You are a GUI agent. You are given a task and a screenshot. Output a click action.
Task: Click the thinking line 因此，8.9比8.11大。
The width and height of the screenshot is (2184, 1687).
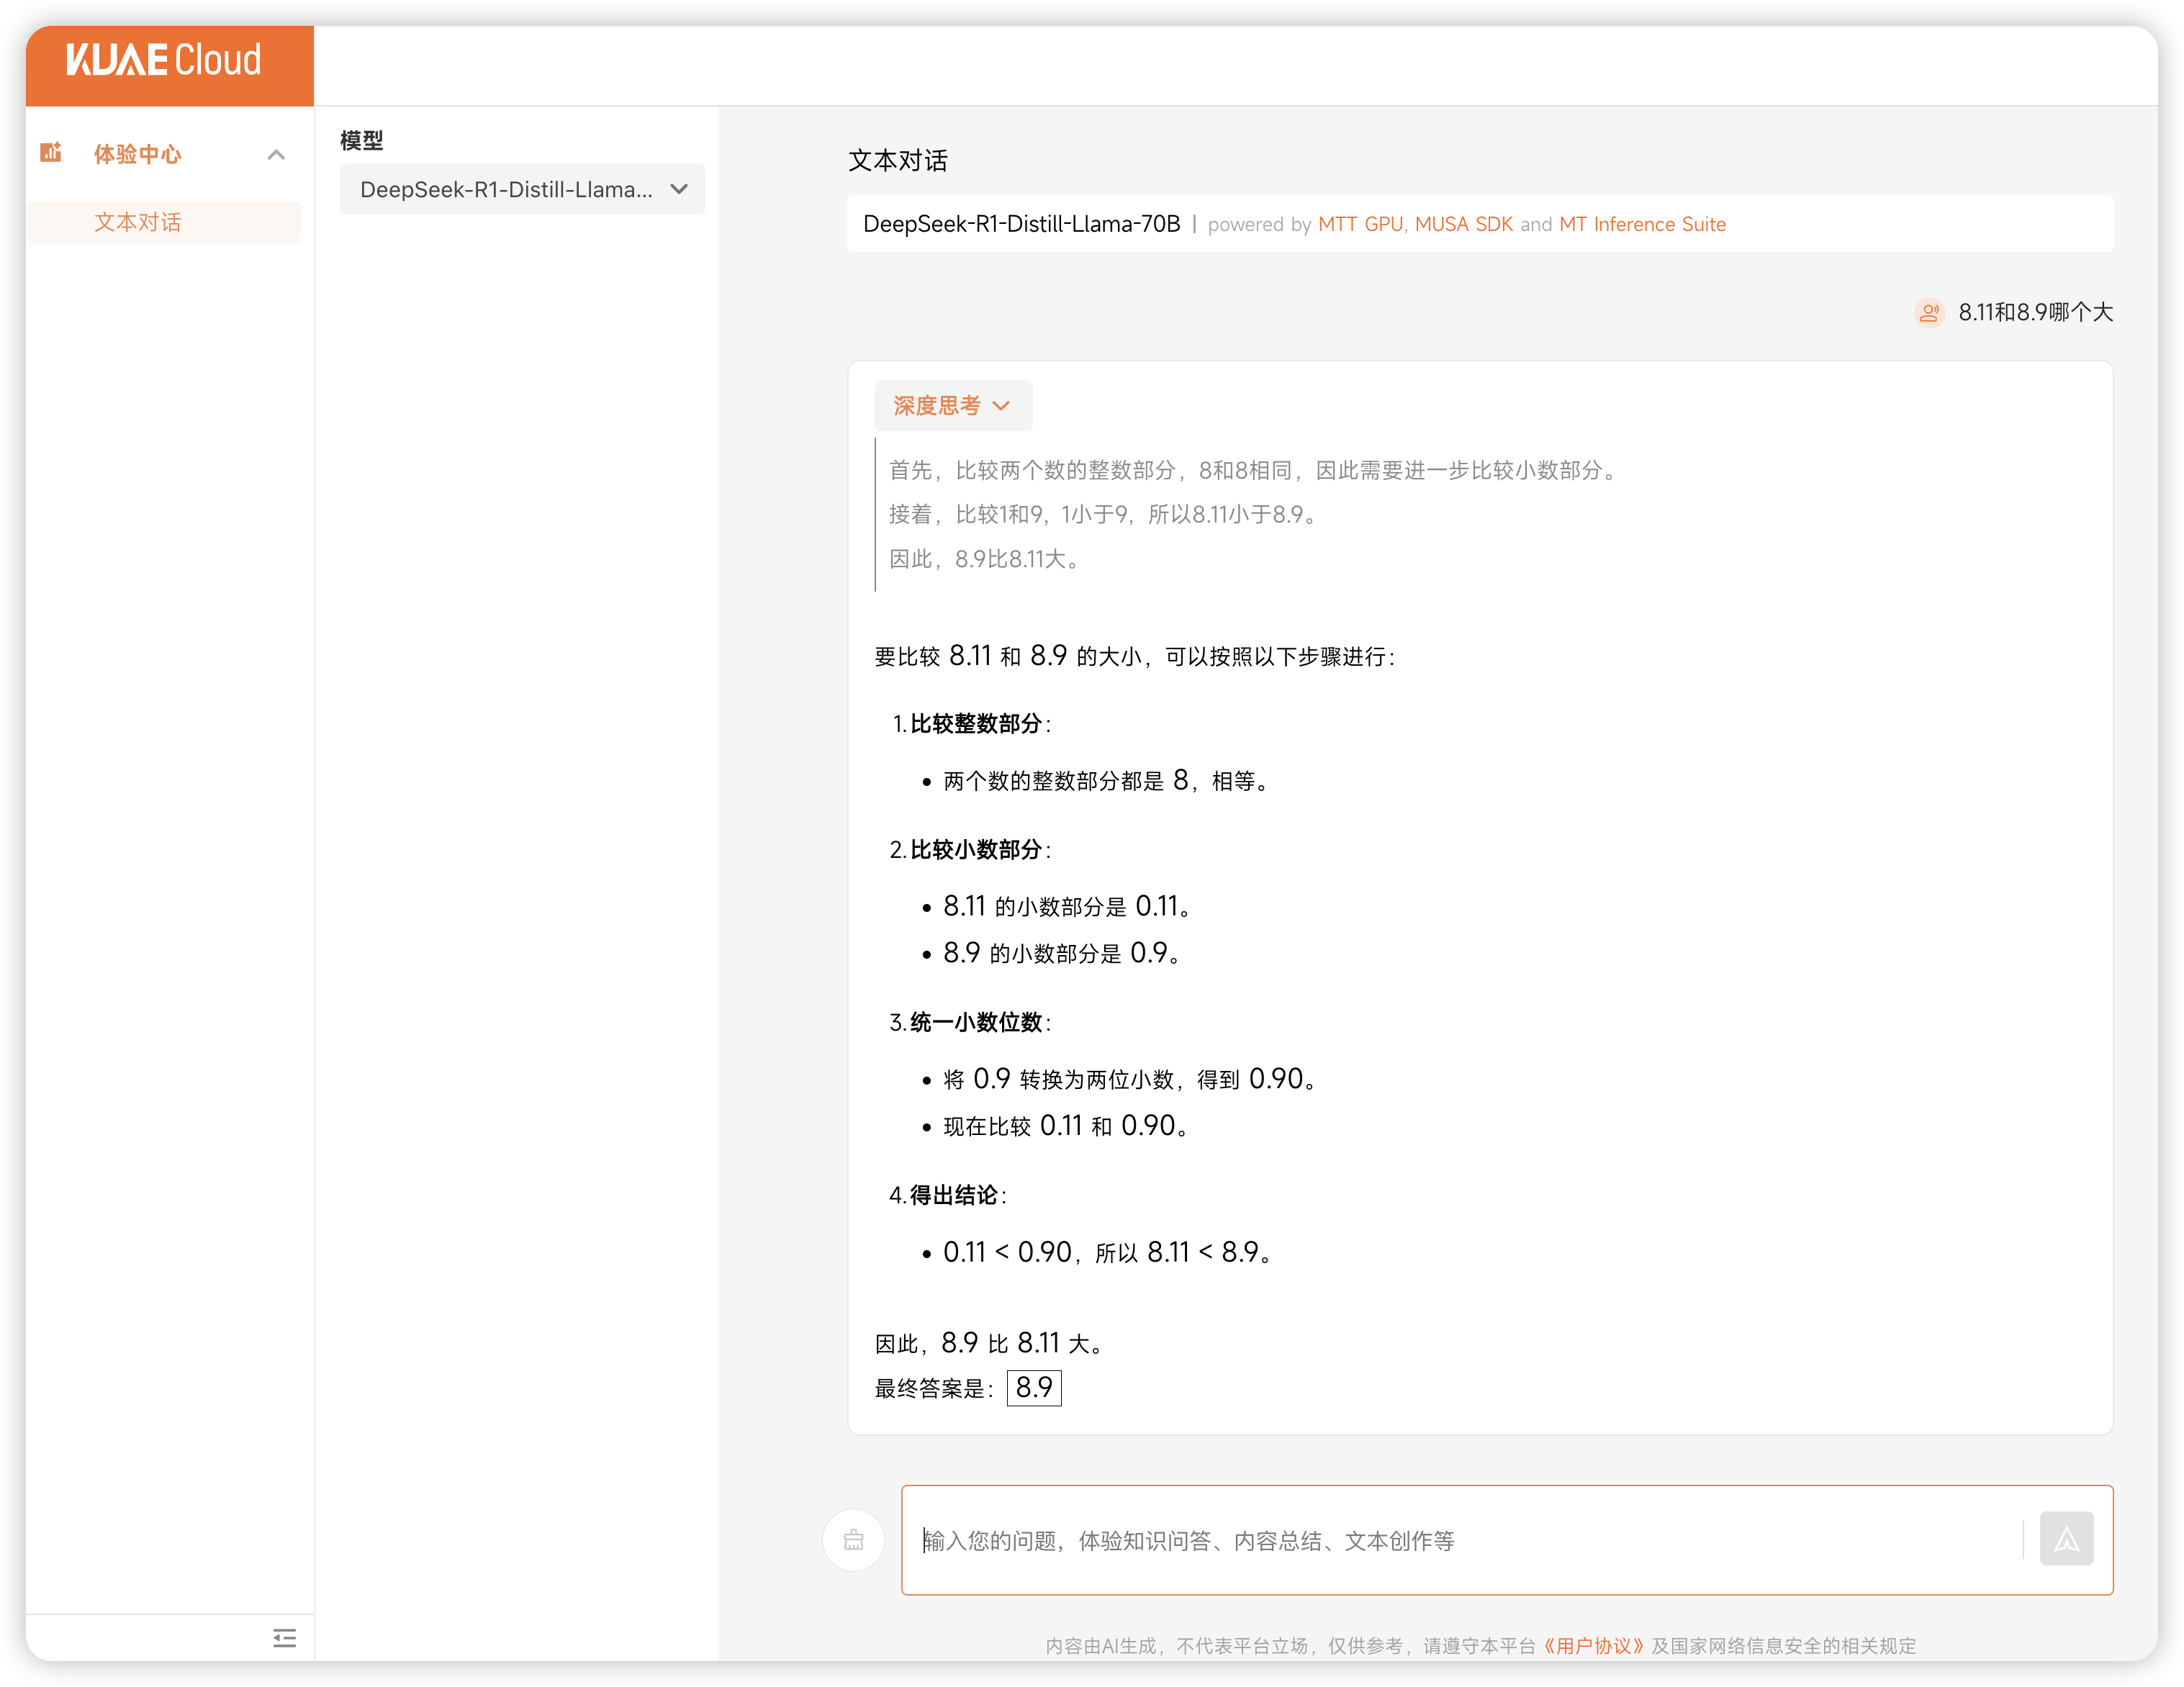[x=984, y=559]
